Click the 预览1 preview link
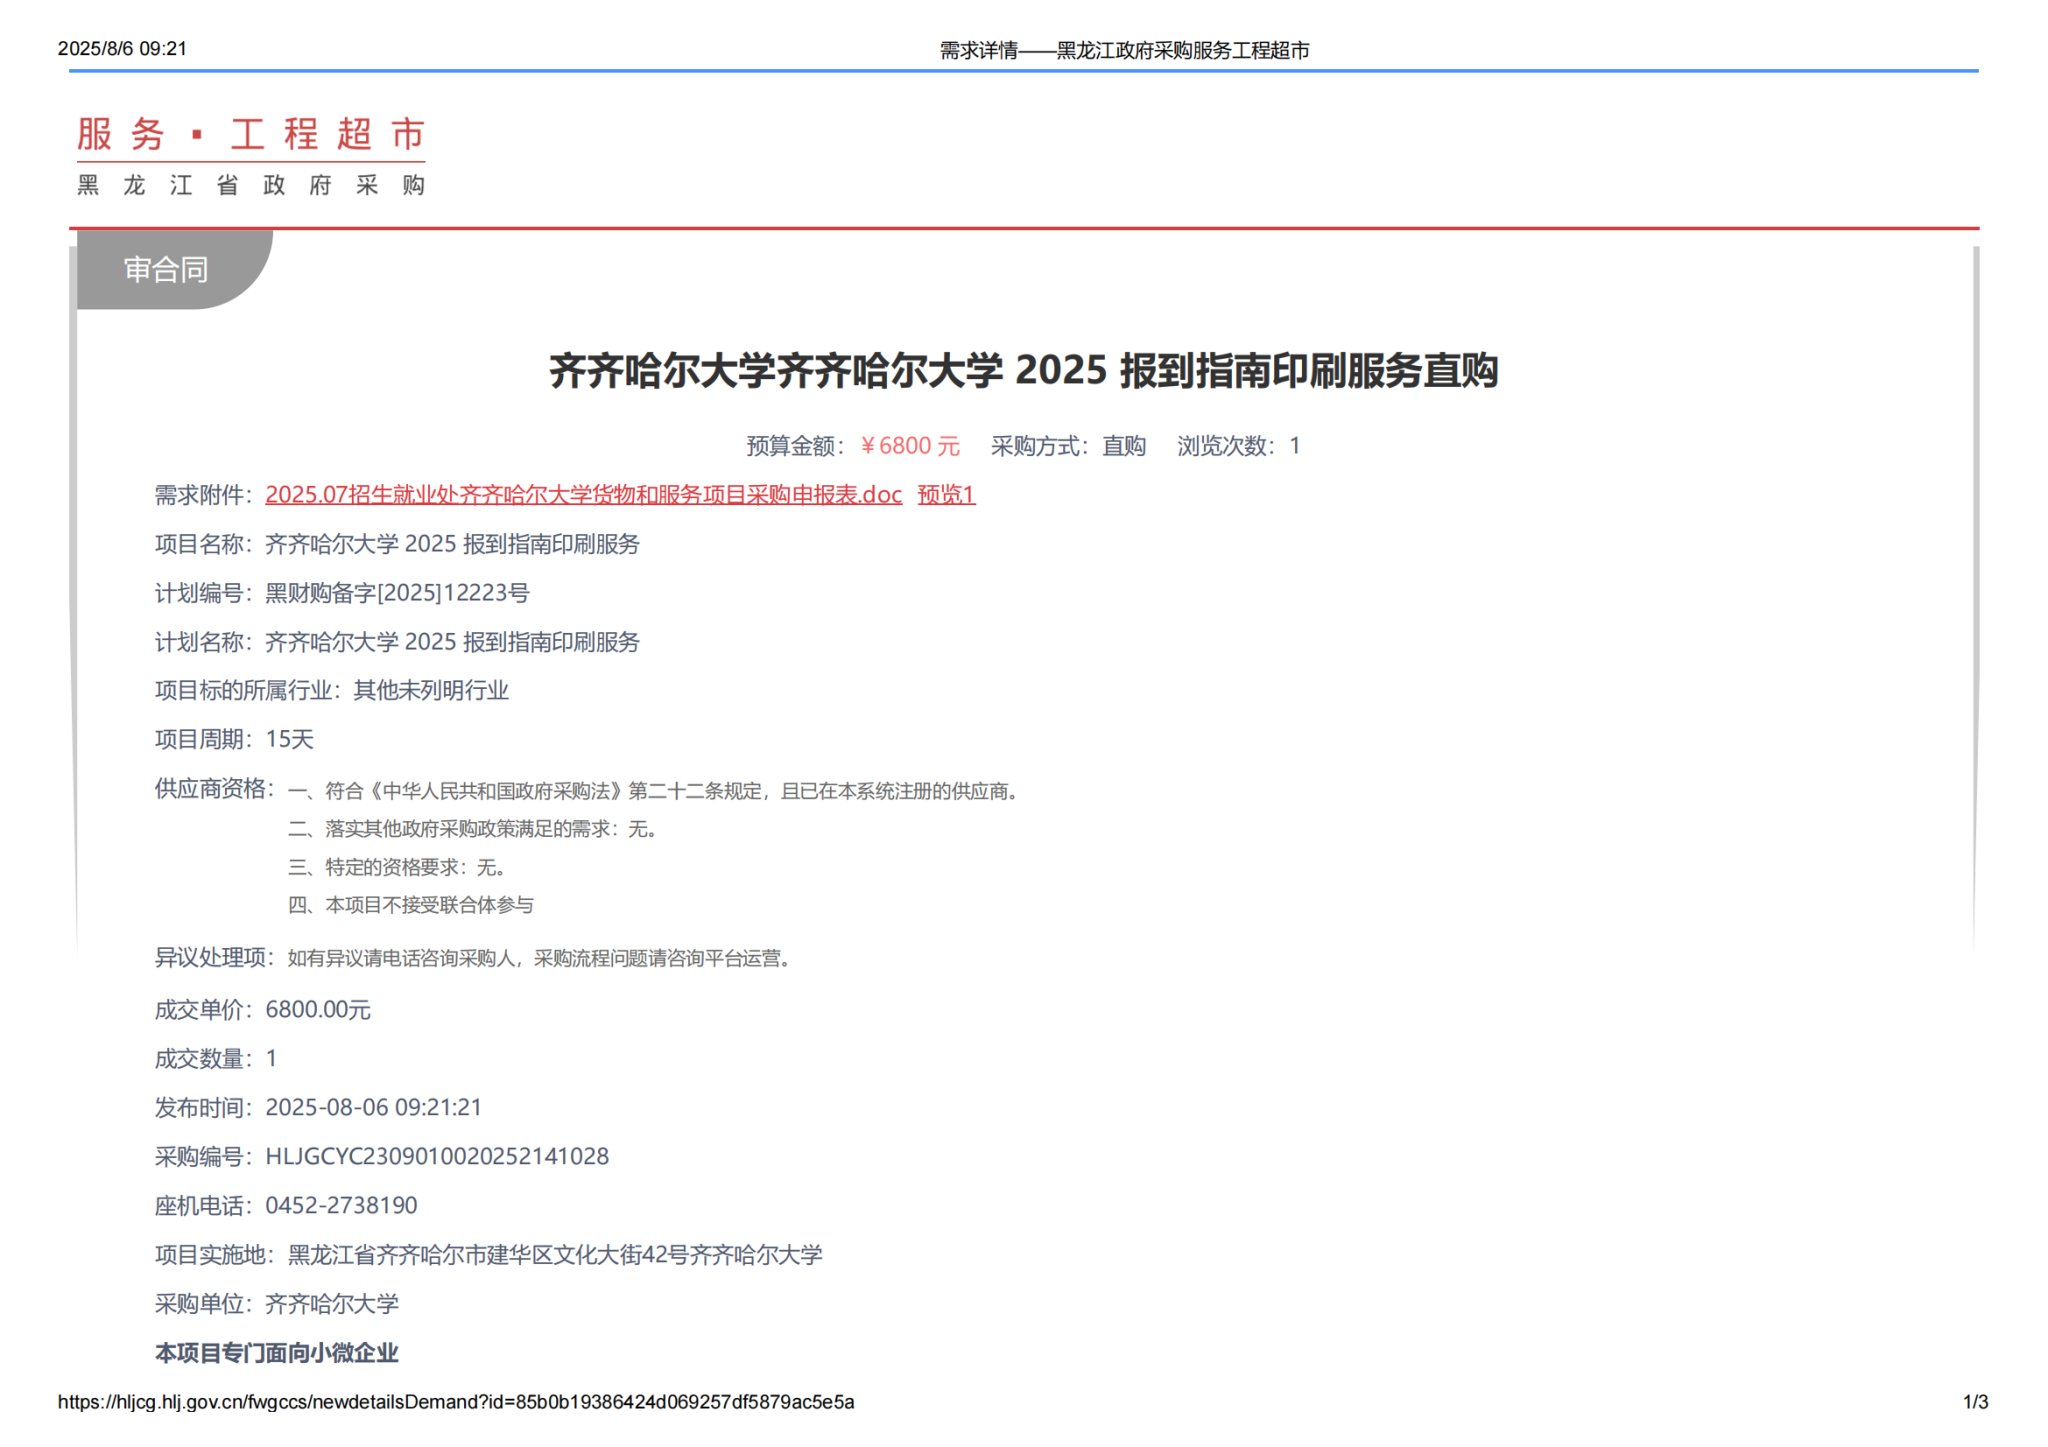2048x1447 pixels. [945, 495]
